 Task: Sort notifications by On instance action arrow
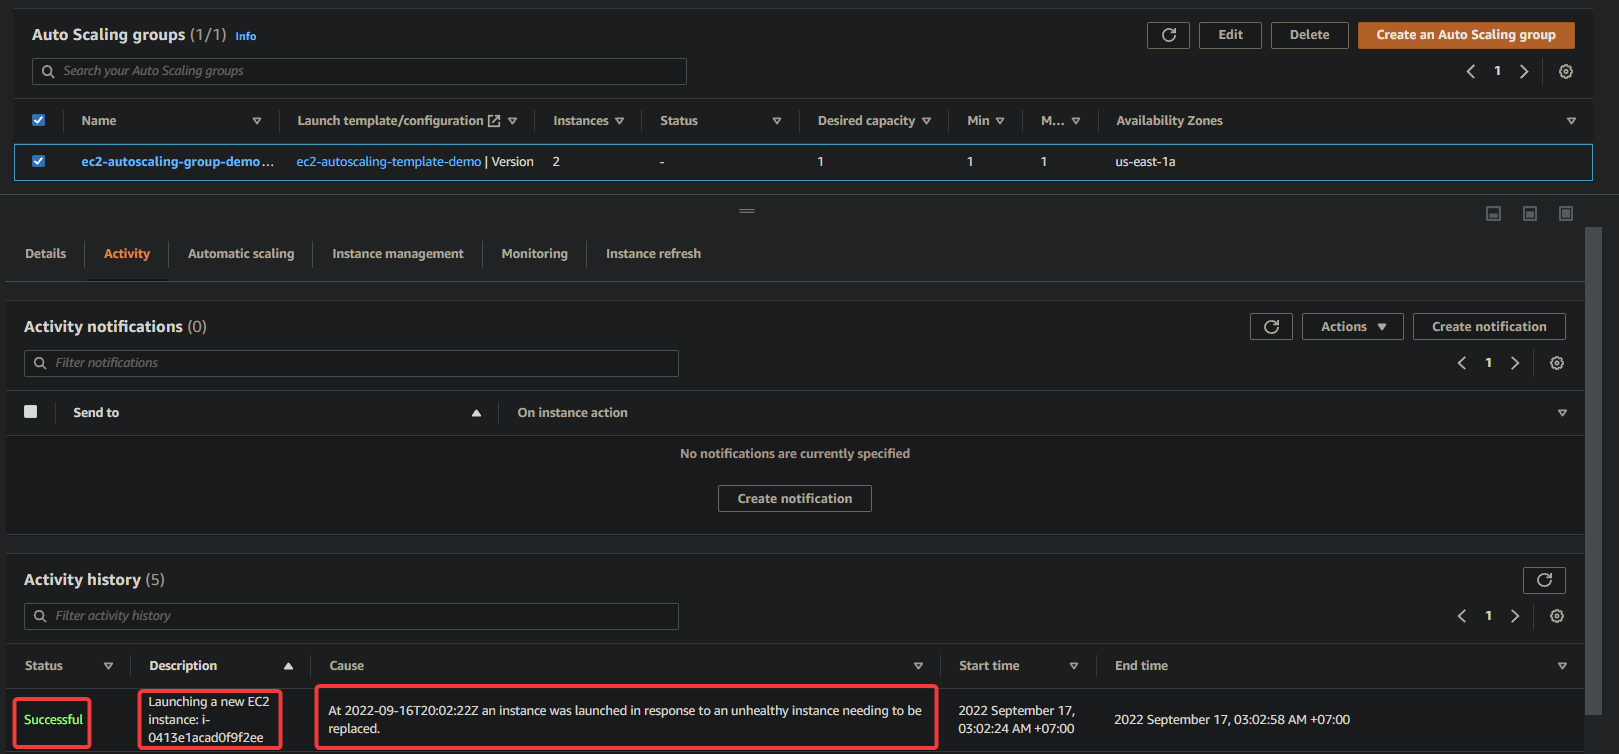click(1562, 413)
